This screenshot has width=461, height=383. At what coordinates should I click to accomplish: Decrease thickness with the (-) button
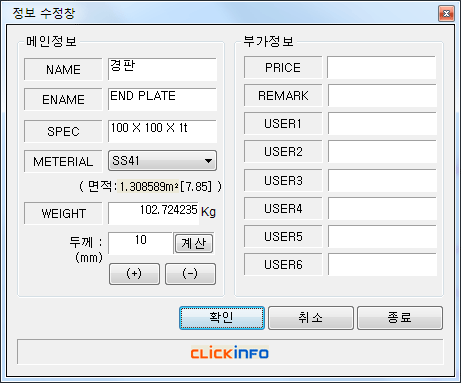pos(190,274)
